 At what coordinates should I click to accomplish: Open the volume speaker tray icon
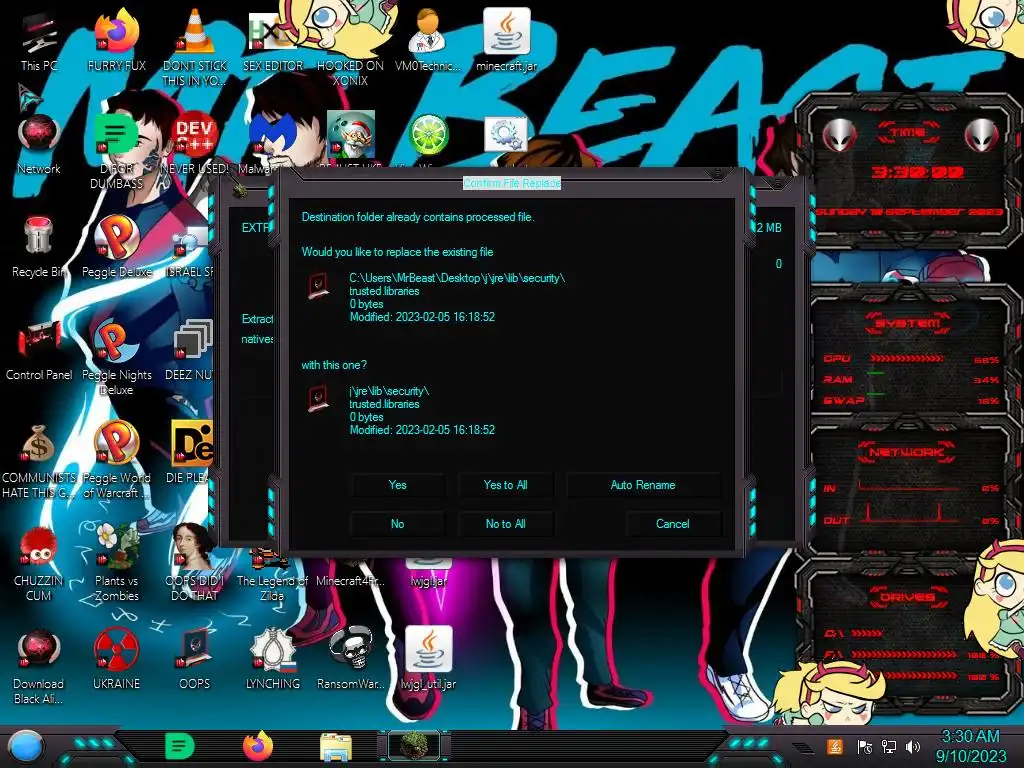[913, 746]
